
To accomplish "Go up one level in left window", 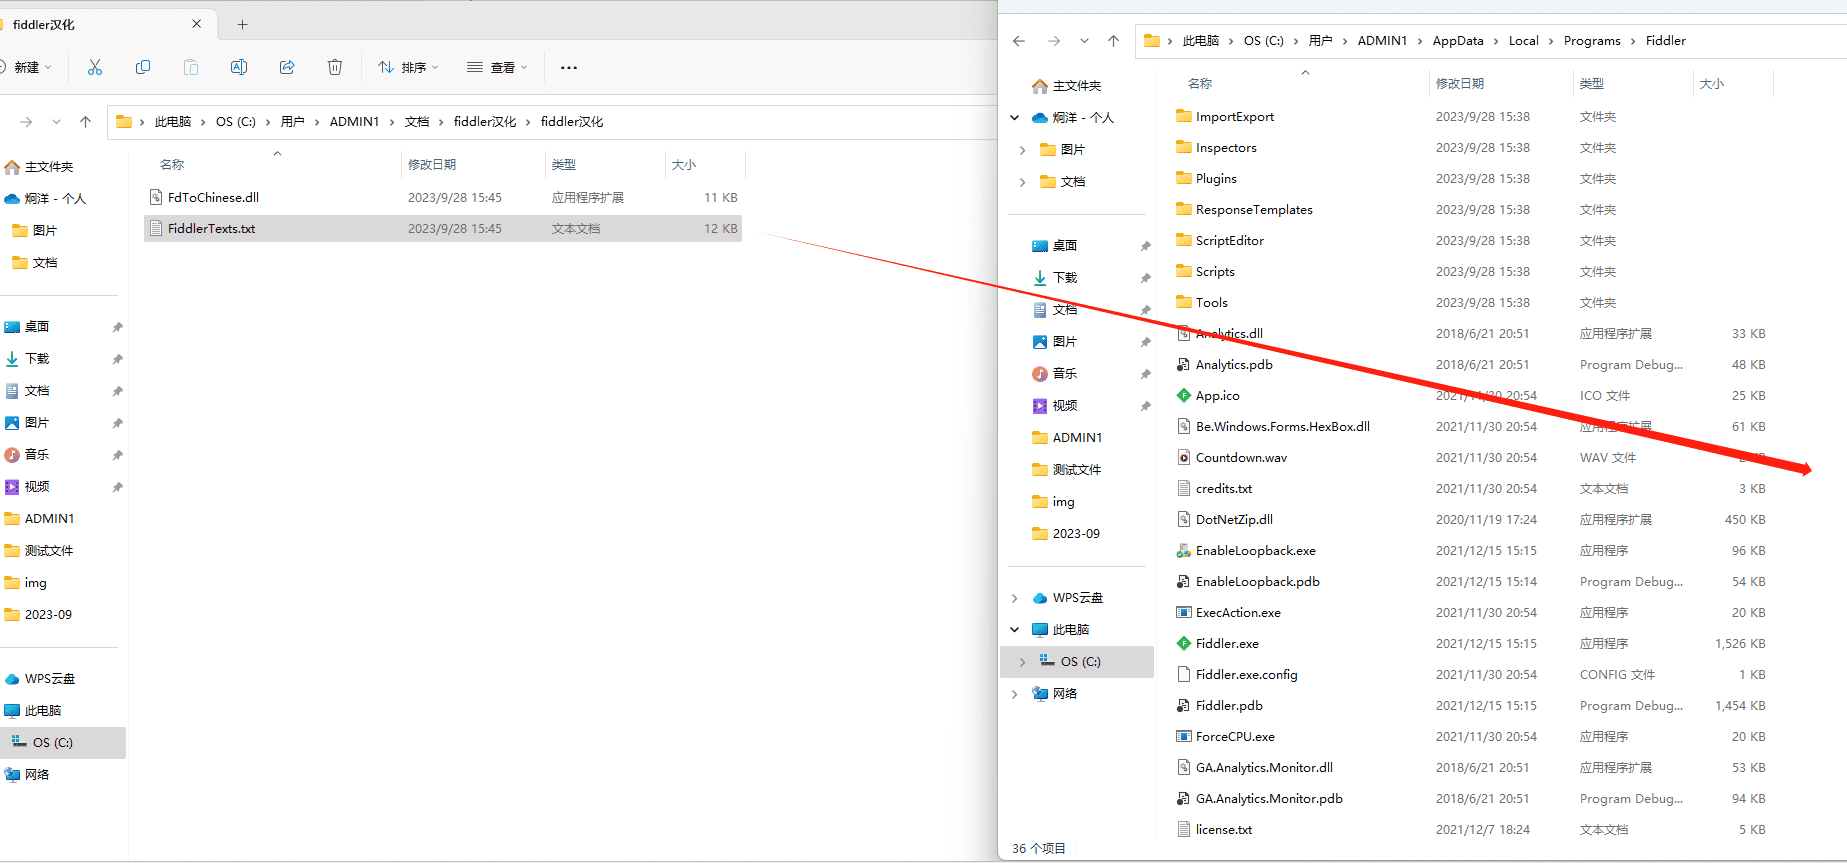I will tap(86, 122).
